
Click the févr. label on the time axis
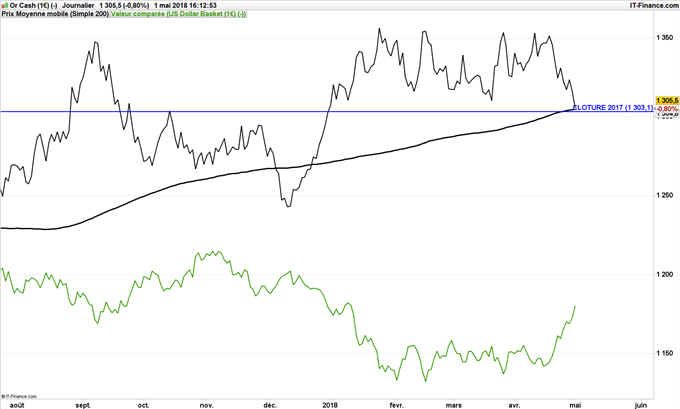[396, 405]
